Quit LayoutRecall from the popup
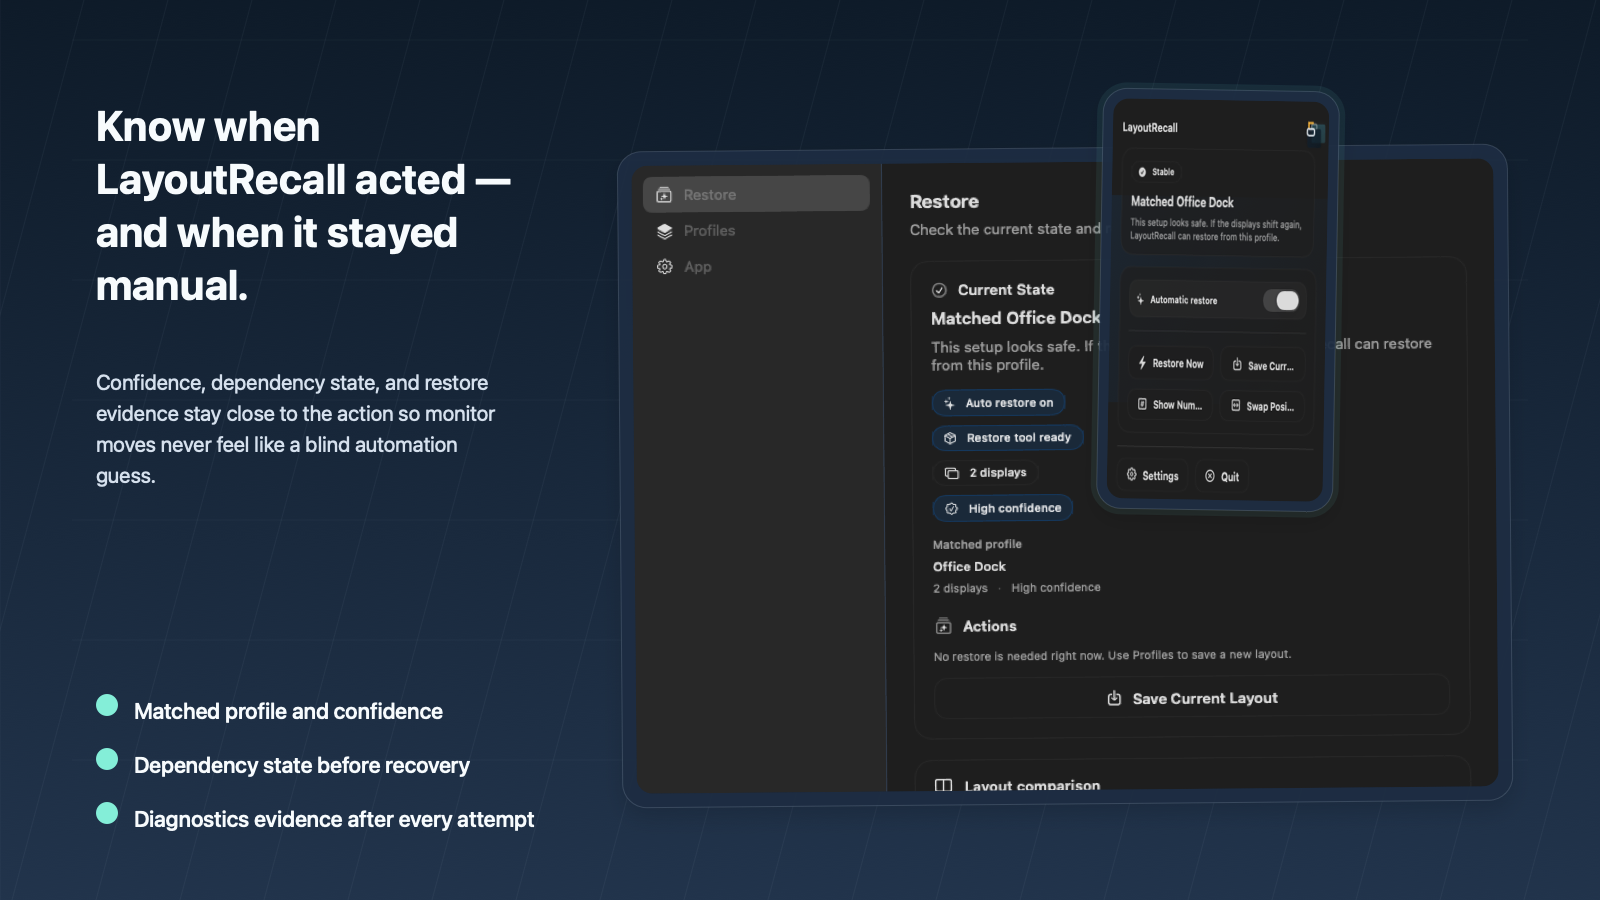This screenshot has width=1600, height=900. (1222, 477)
